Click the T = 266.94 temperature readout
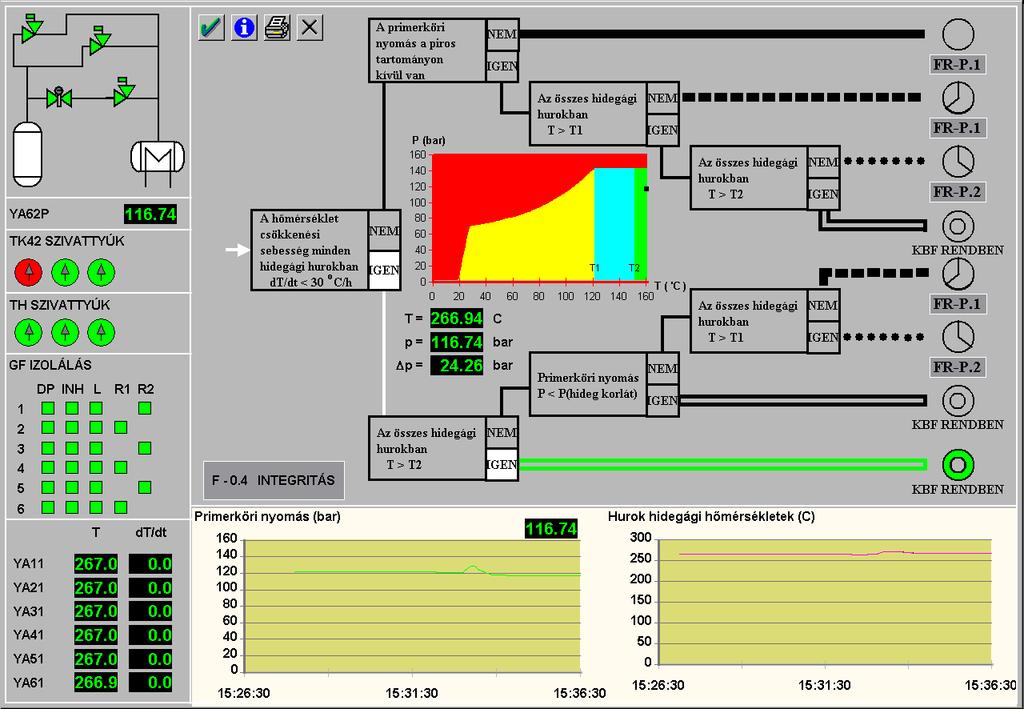The image size is (1024, 709). pos(456,318)
